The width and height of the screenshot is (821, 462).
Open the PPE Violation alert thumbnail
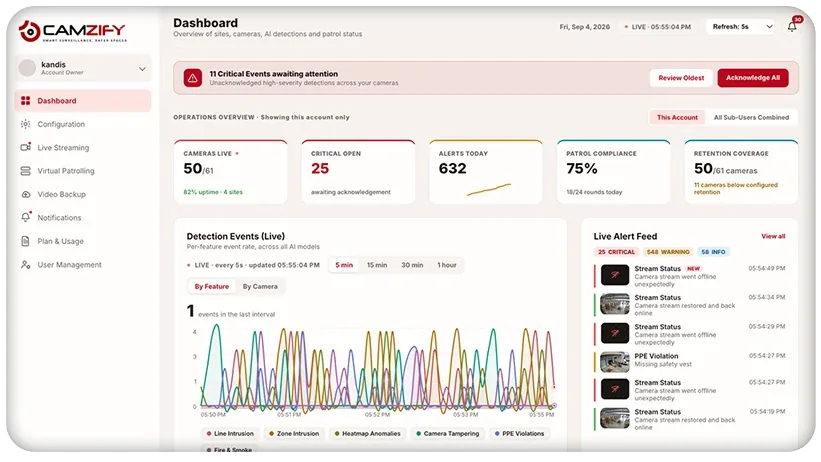click(x=614, y=361)
